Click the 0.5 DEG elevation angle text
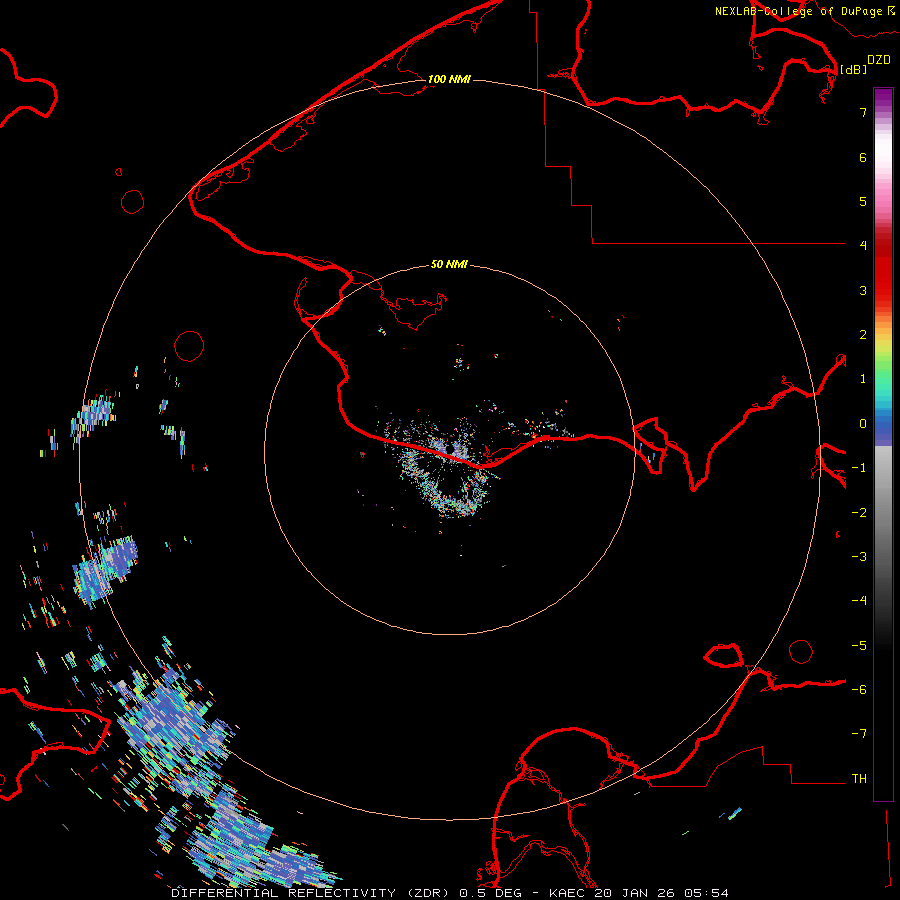This screenshot has width=900, height=900. click(491, 893)
